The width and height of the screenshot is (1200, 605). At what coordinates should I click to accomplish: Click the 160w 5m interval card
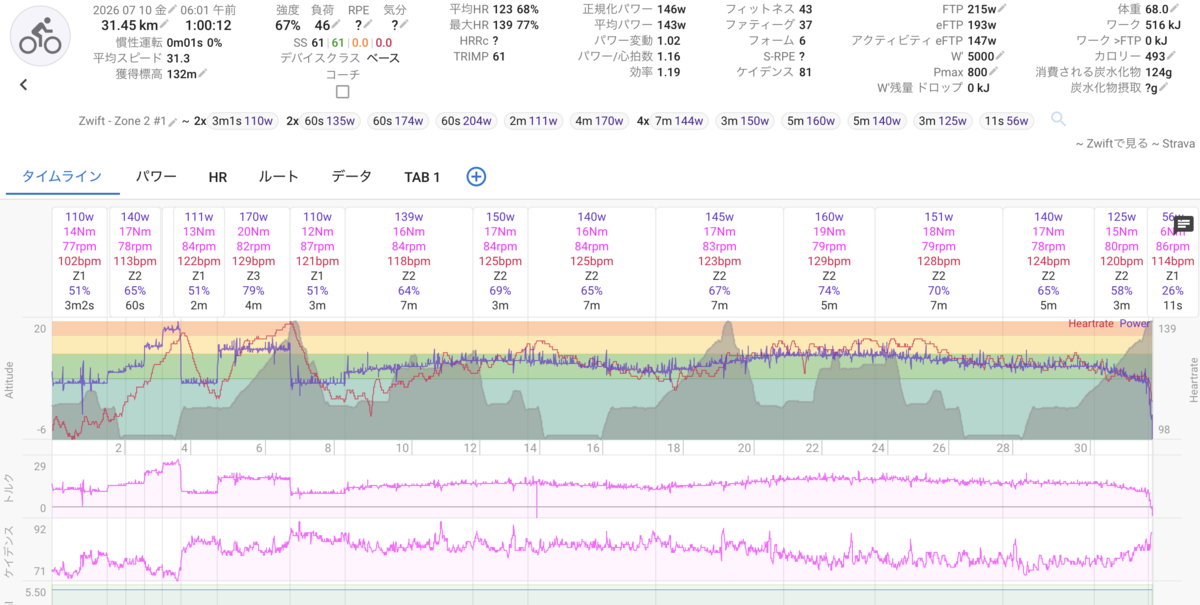(829, 262)
